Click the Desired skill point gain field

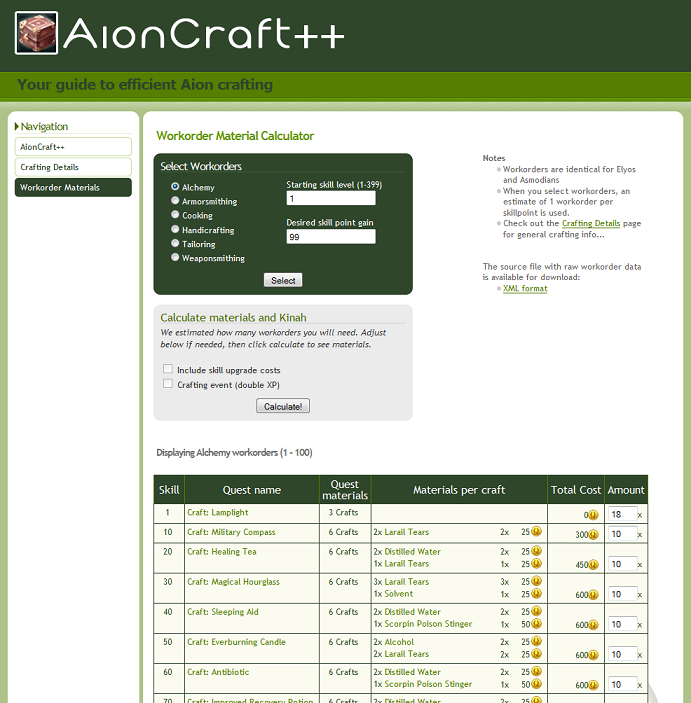[x=331, y=237]
